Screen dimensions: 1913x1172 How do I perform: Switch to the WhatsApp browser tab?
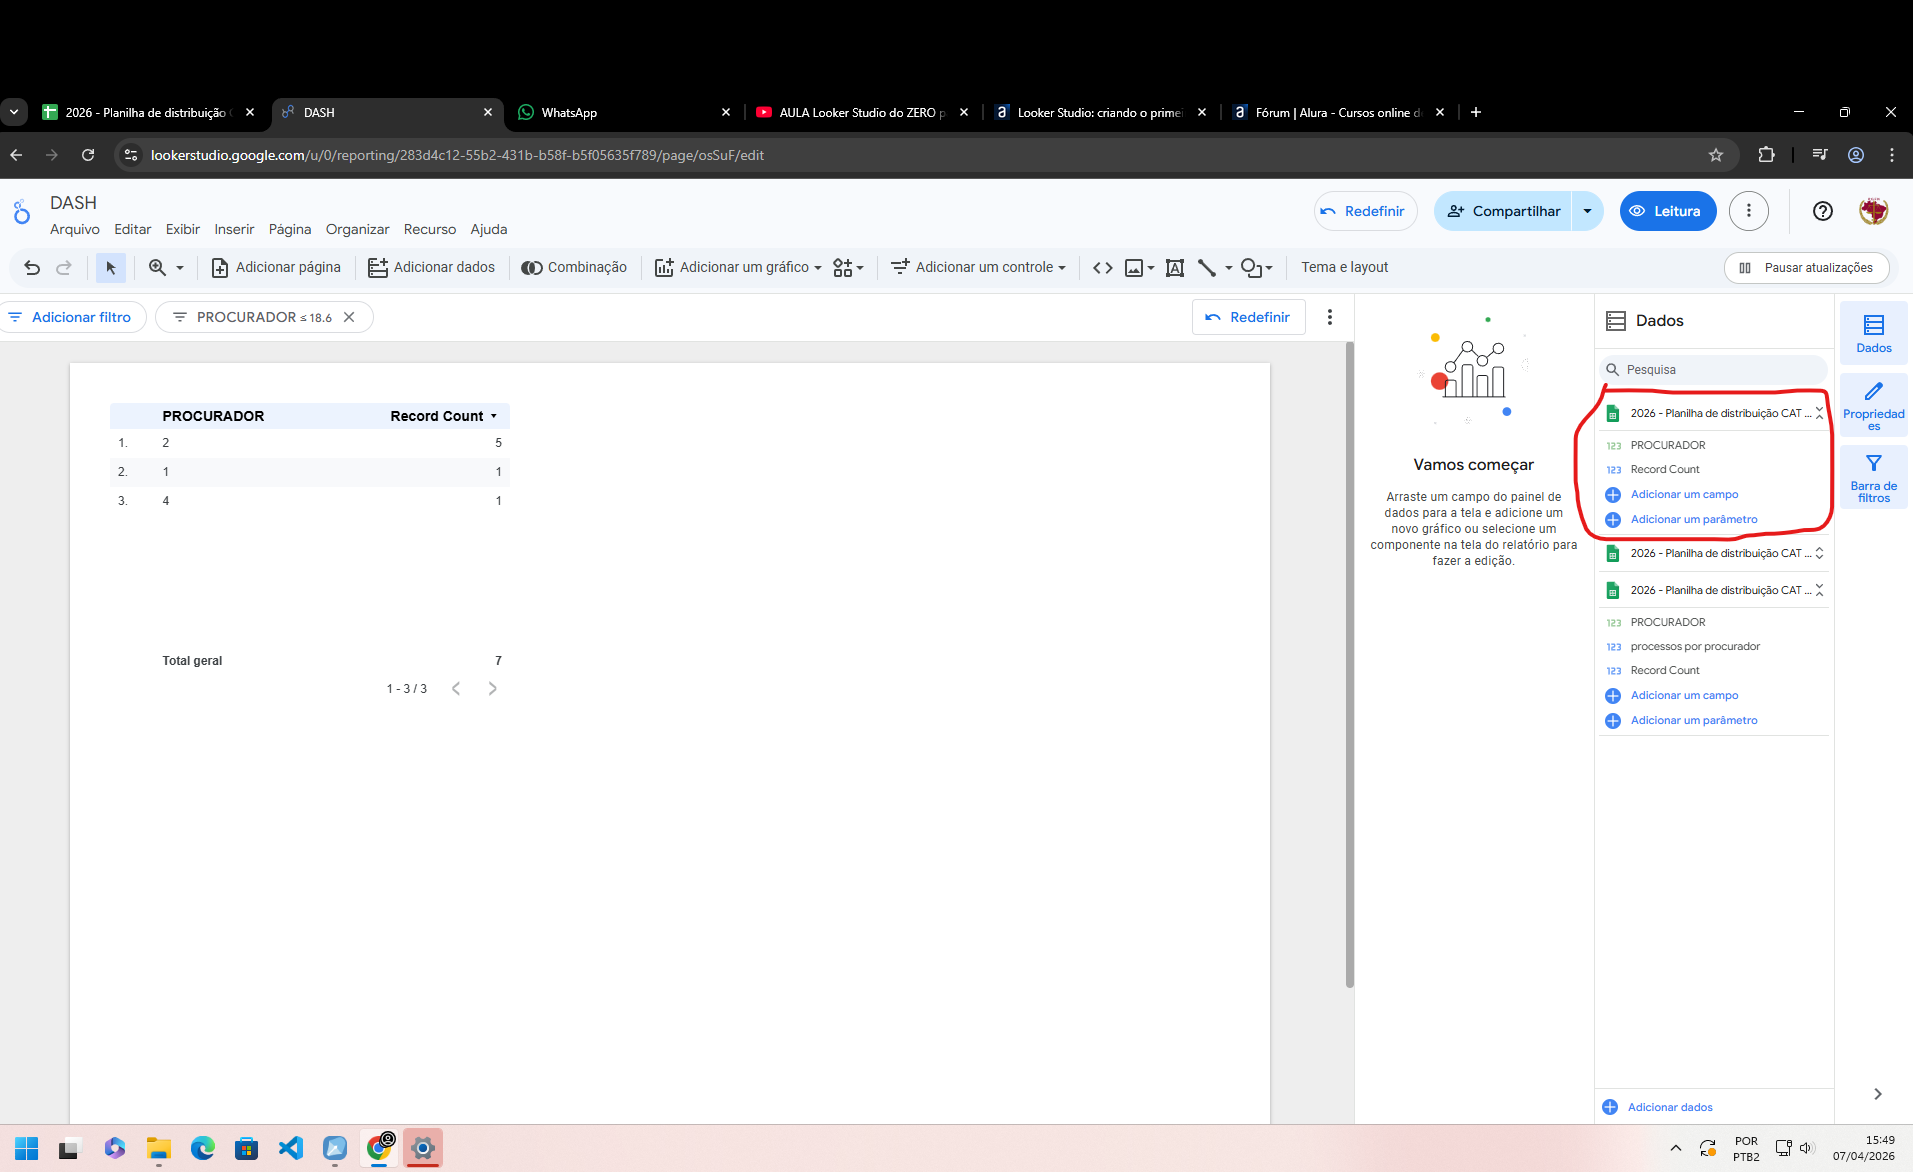[x=570, y=112]
